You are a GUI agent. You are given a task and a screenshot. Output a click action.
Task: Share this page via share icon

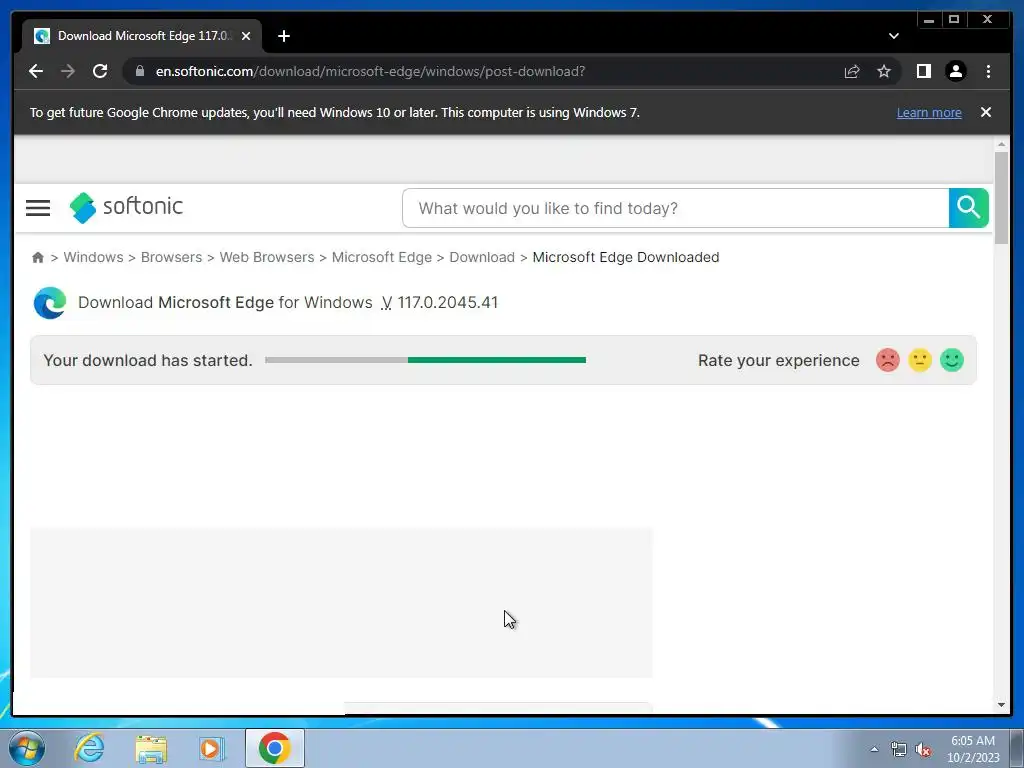852,71
